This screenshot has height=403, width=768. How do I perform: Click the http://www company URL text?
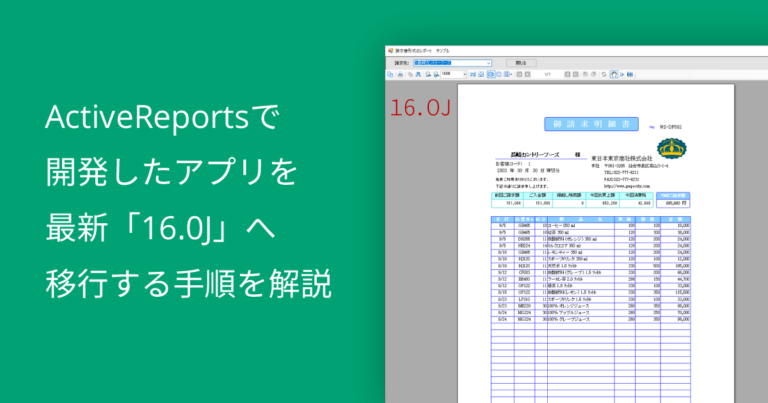point(627,186)
